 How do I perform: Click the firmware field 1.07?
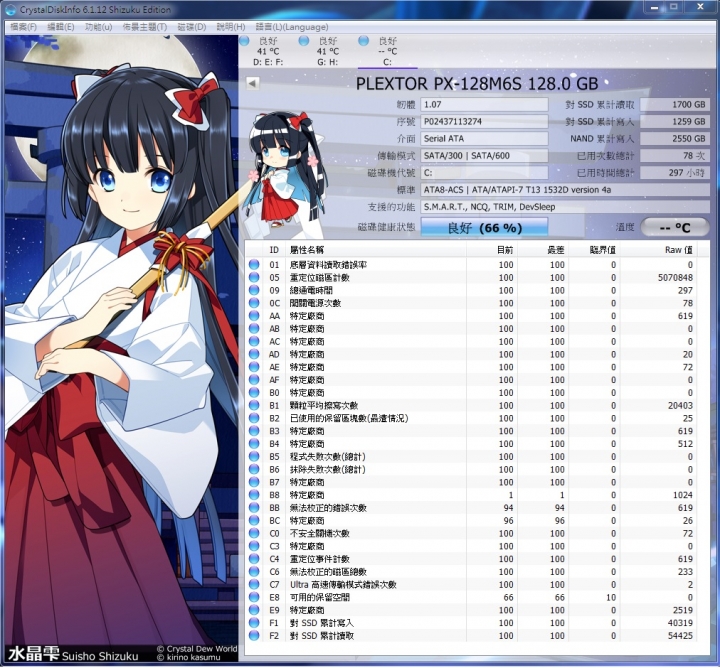click(x=484, y=105)
